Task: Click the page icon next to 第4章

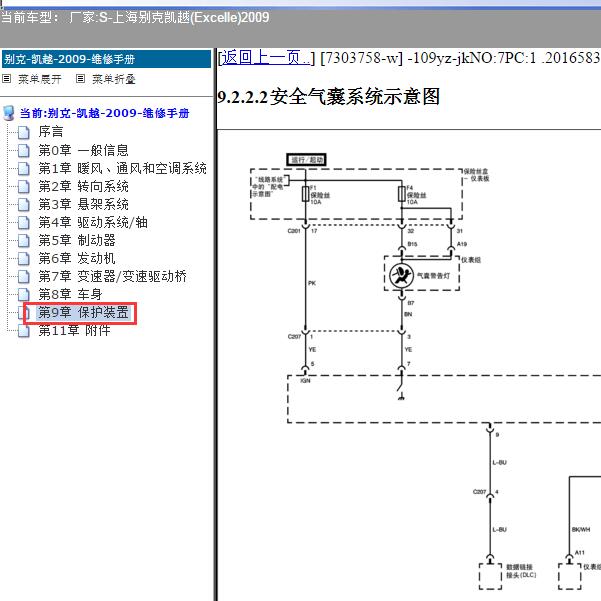Action: (x=24, y=223)
